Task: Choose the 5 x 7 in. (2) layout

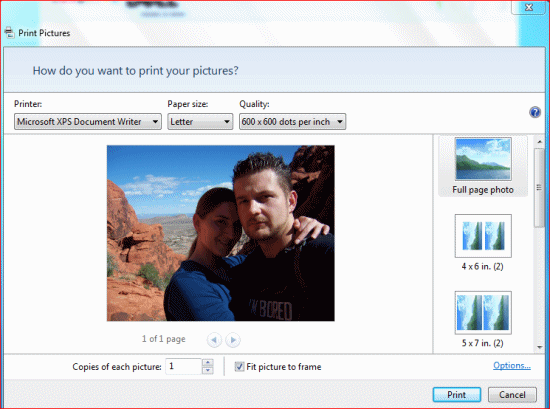Action: 483,319
